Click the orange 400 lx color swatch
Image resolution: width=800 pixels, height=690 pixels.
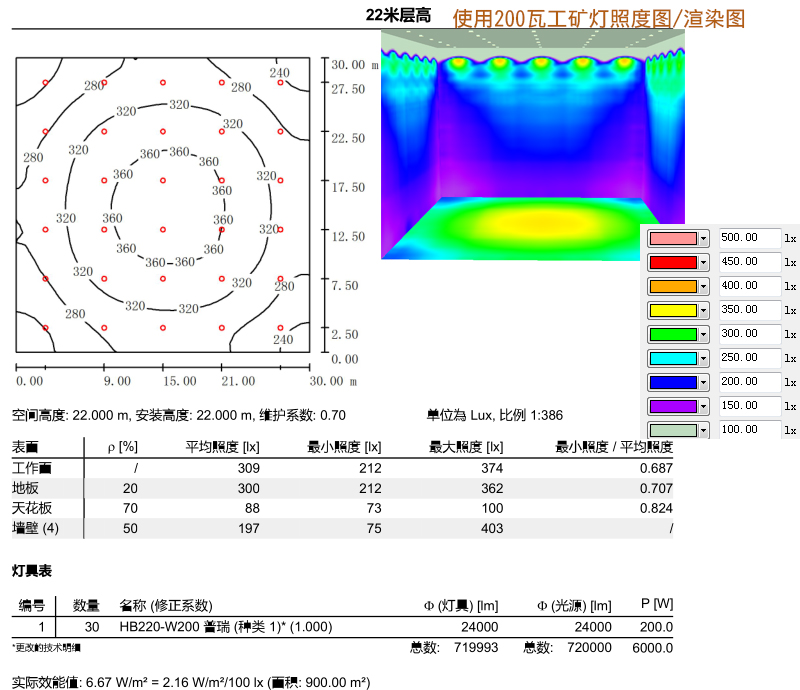coord(673,286)
